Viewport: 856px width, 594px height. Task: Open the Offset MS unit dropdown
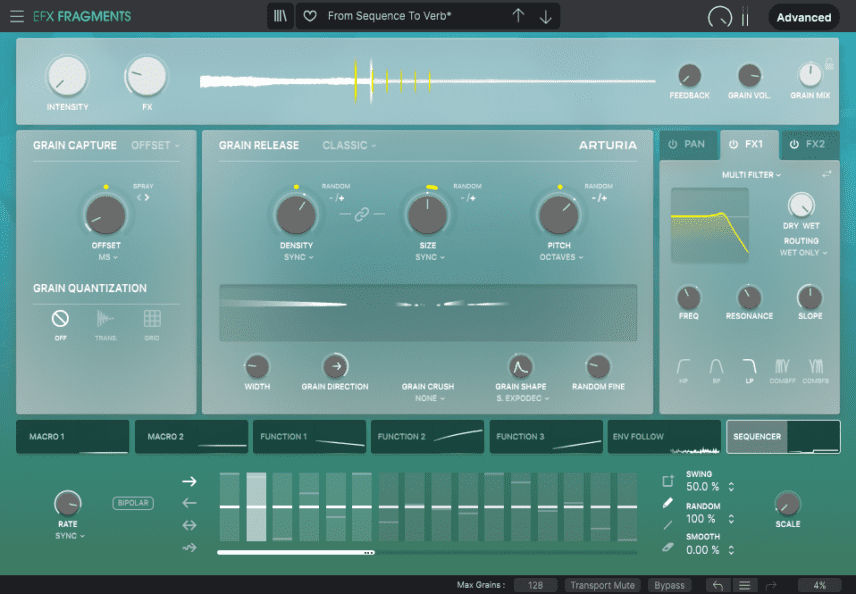(x=108, y=257)
